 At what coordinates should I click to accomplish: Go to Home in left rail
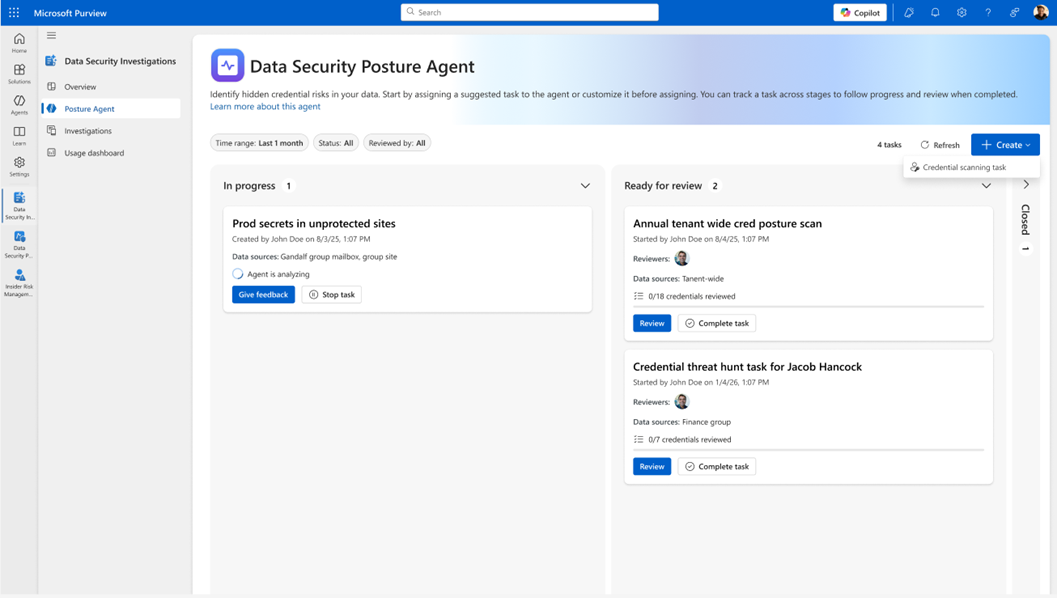[x=19, y=43]
